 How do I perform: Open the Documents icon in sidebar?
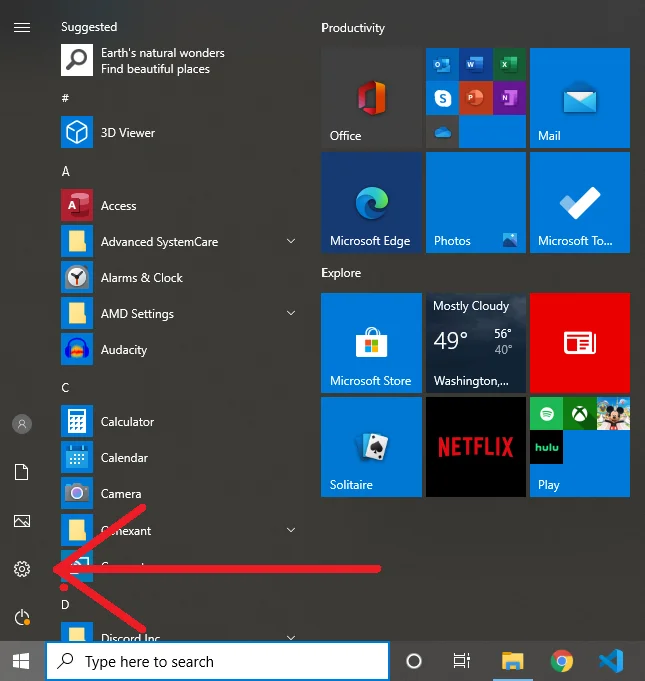(x=22, y=472)
